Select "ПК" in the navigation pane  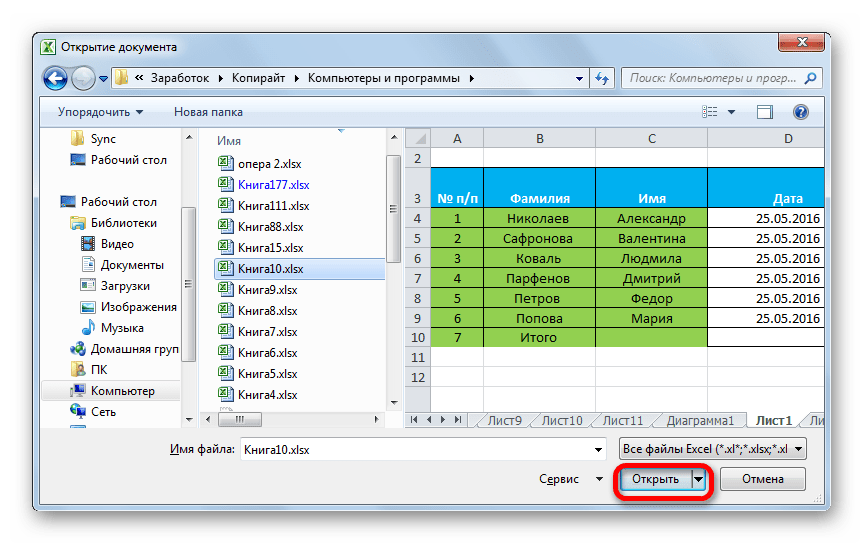[89, 369]
